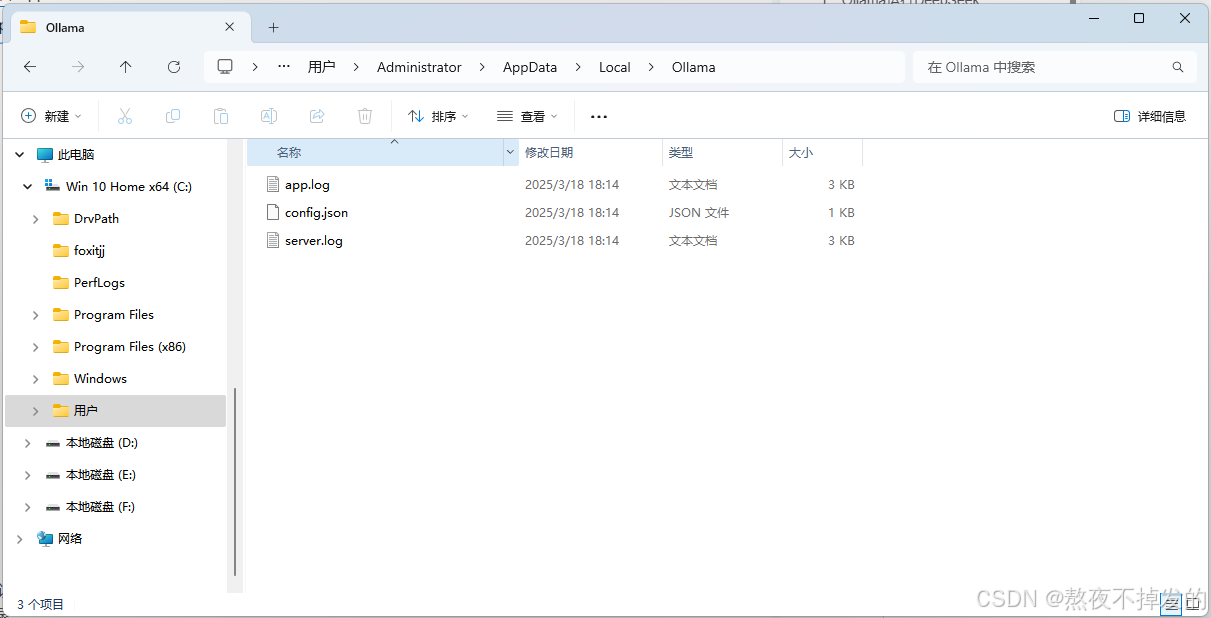
Task: Click Administrator in the address breadcrumb
Action: click(x=419, y=67)
